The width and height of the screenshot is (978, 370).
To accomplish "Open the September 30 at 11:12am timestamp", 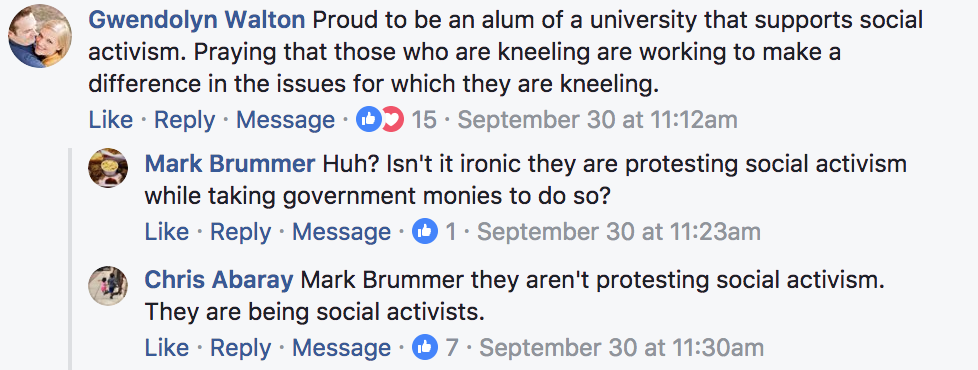I will 598,120.
